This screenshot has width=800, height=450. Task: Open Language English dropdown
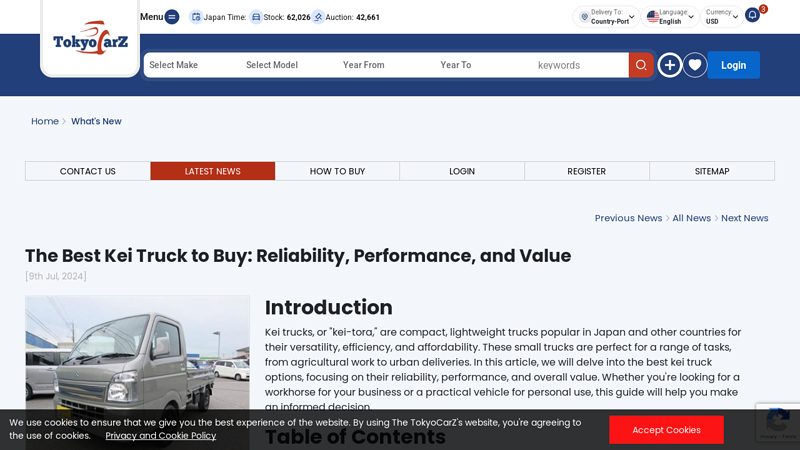coord(670,17)
